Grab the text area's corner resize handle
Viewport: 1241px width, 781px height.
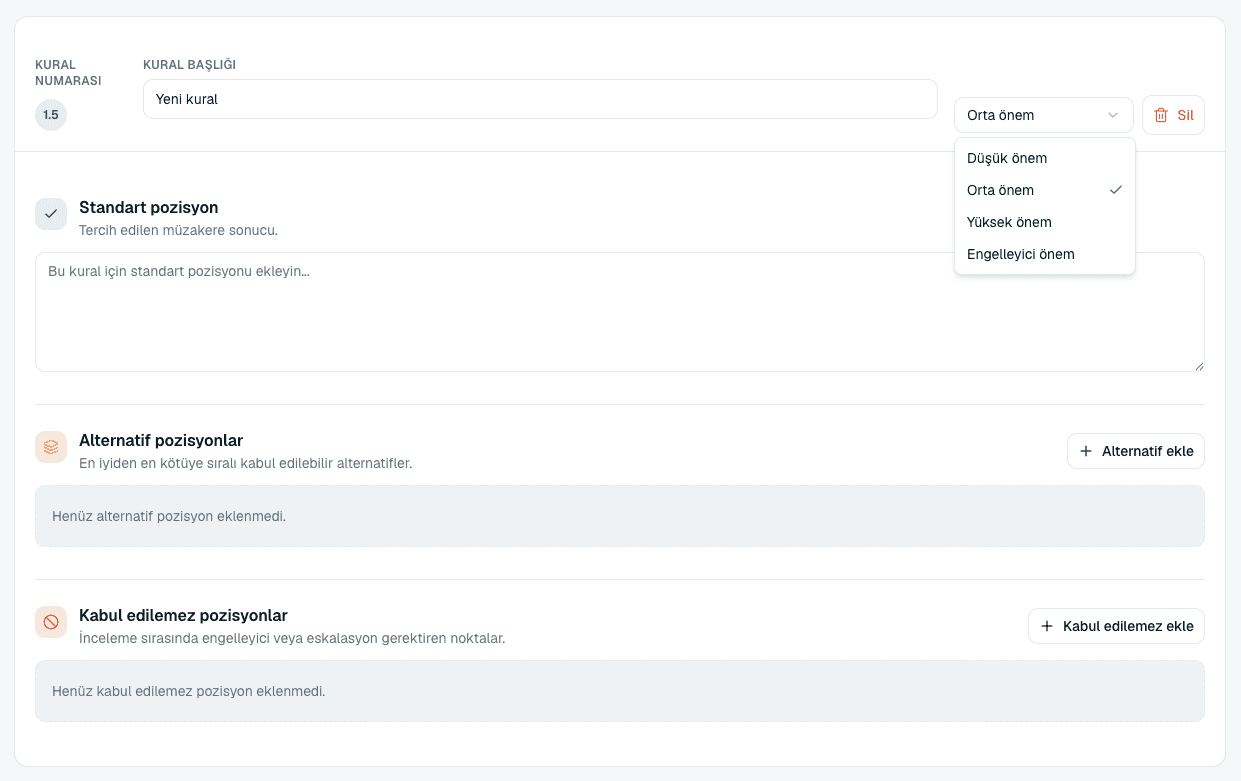click(x=1198, y=365)
